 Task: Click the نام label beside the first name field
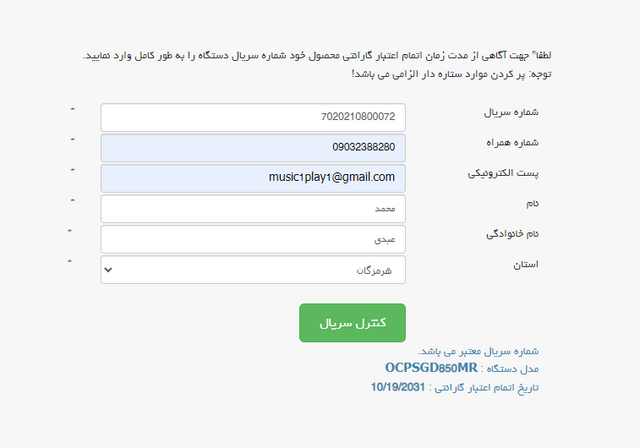[533, 204]
